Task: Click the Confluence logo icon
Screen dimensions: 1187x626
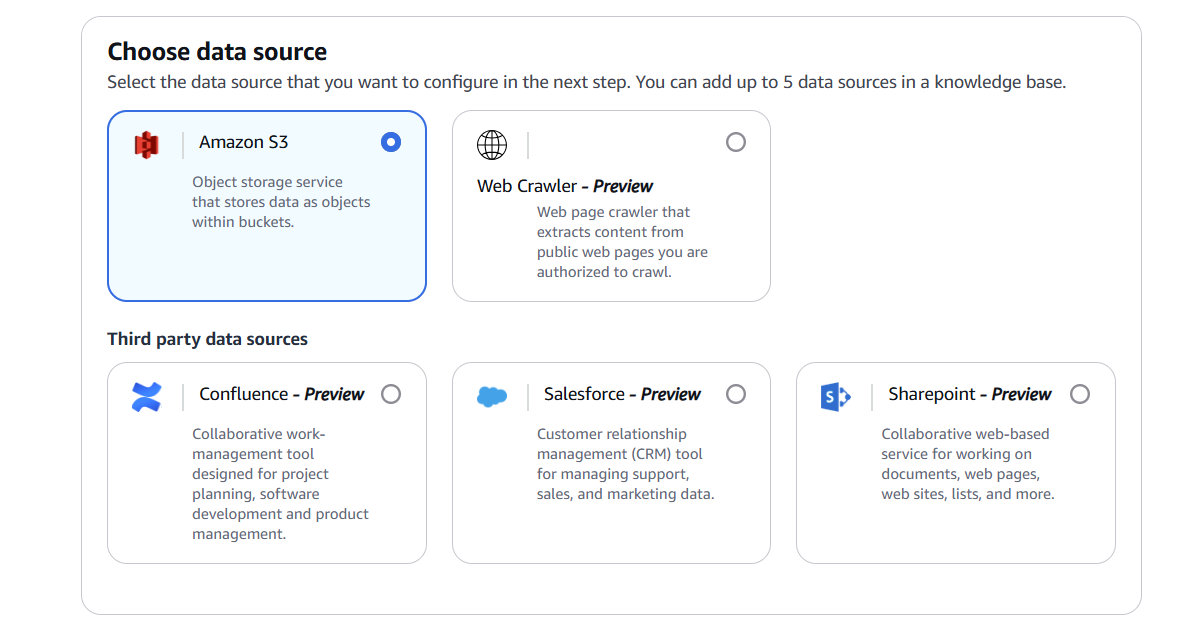Action: pos(146,397)
